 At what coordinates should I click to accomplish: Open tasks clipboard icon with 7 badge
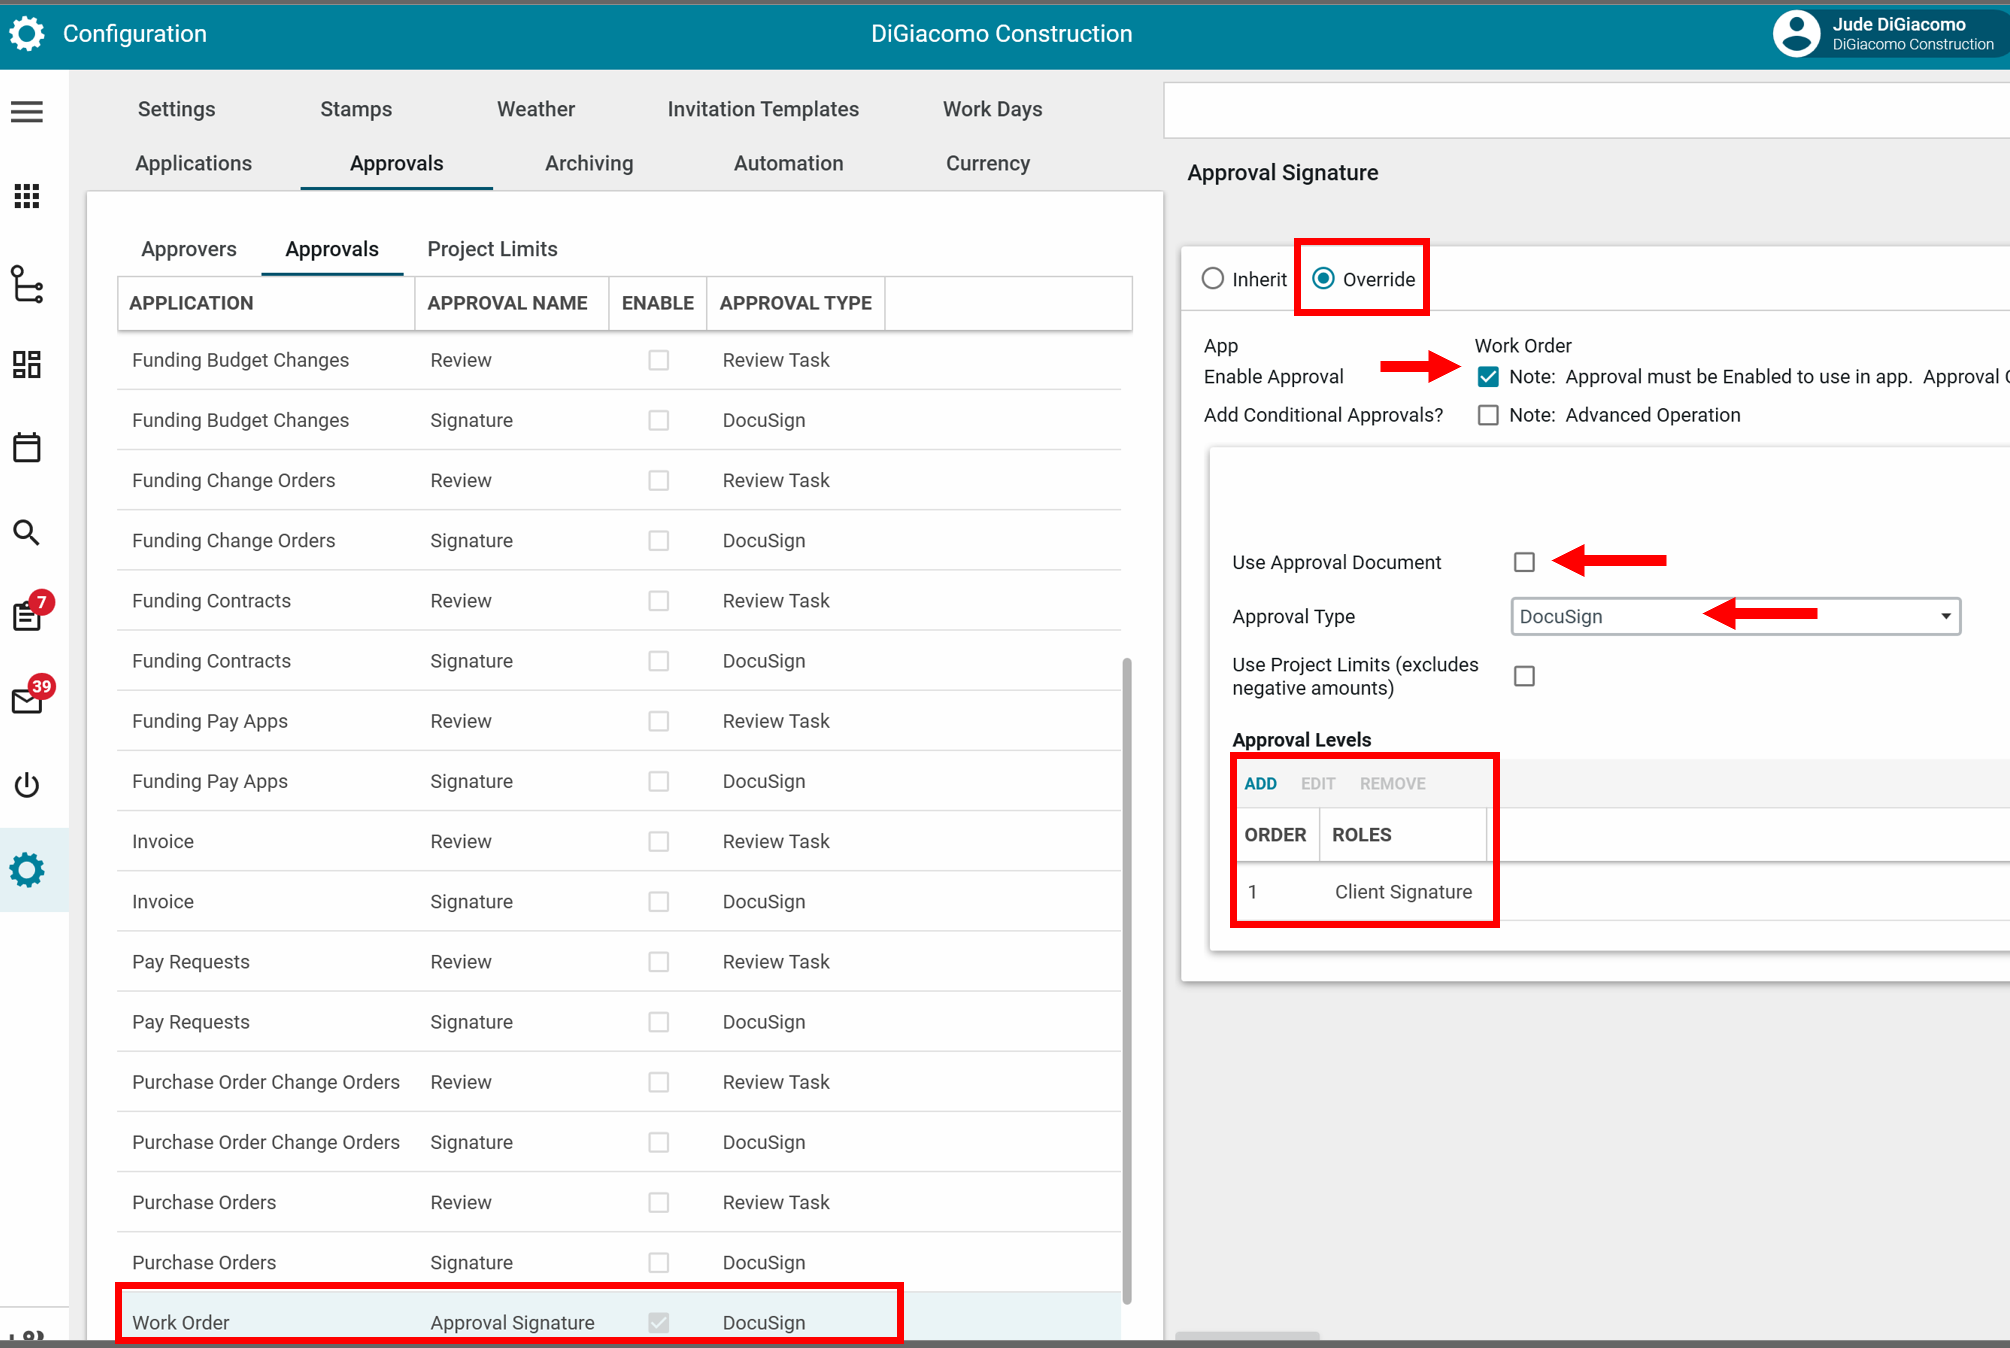click(27, 616)
